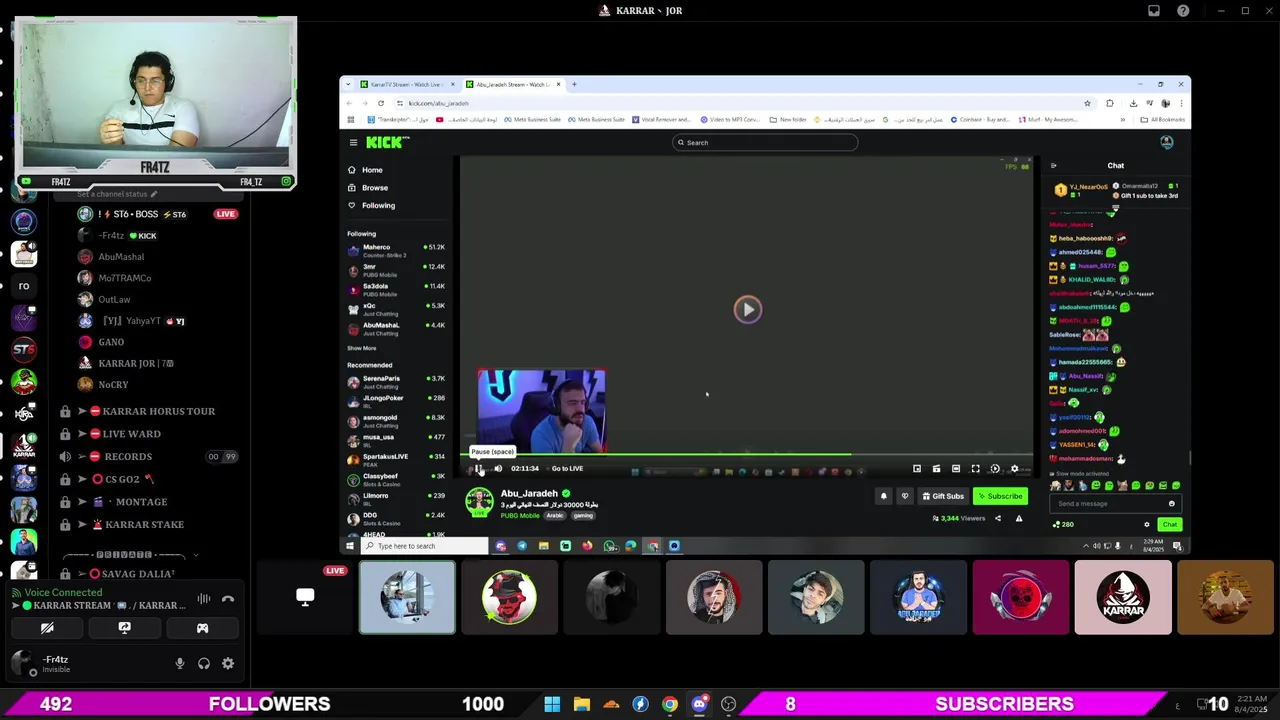Click Abu_Jaradeh streamer avatar
1280x720 pixels.
(x=479, y=502)
